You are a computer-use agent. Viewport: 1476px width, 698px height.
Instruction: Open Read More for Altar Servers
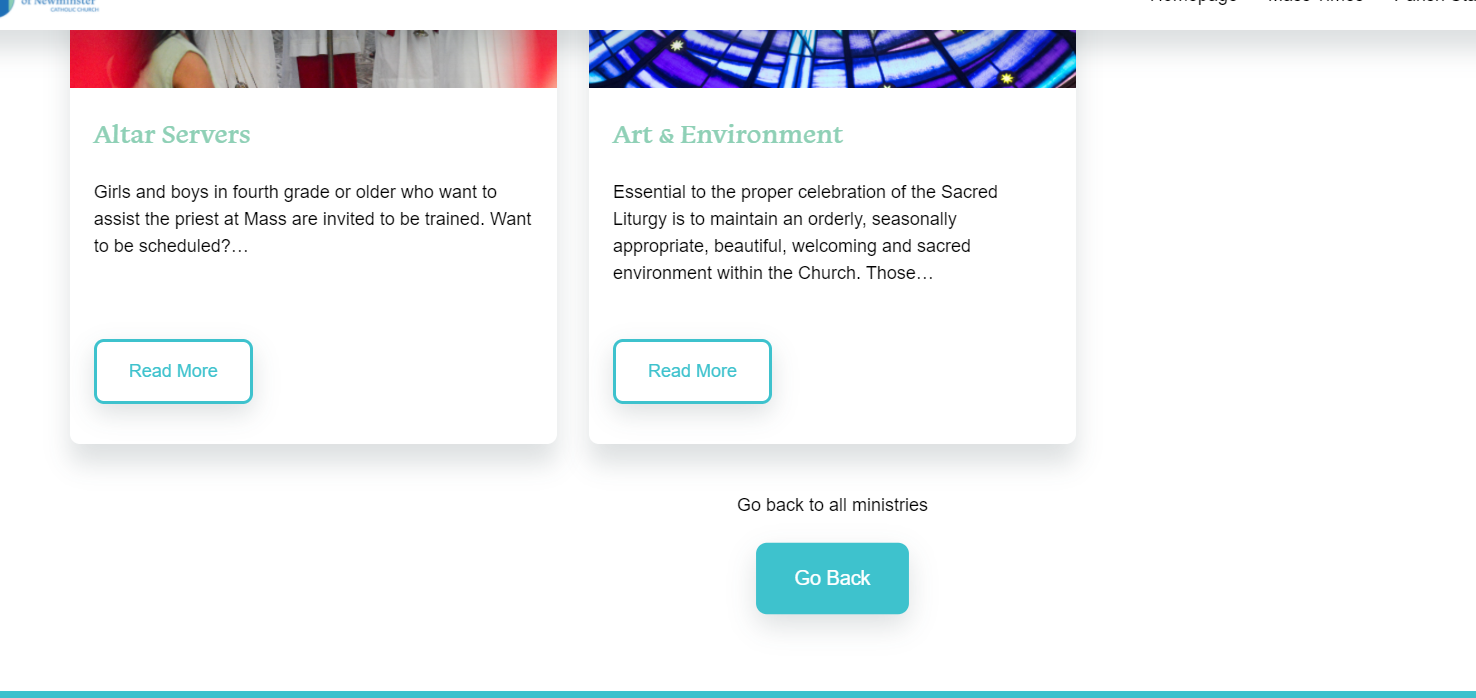click(173, 371)
